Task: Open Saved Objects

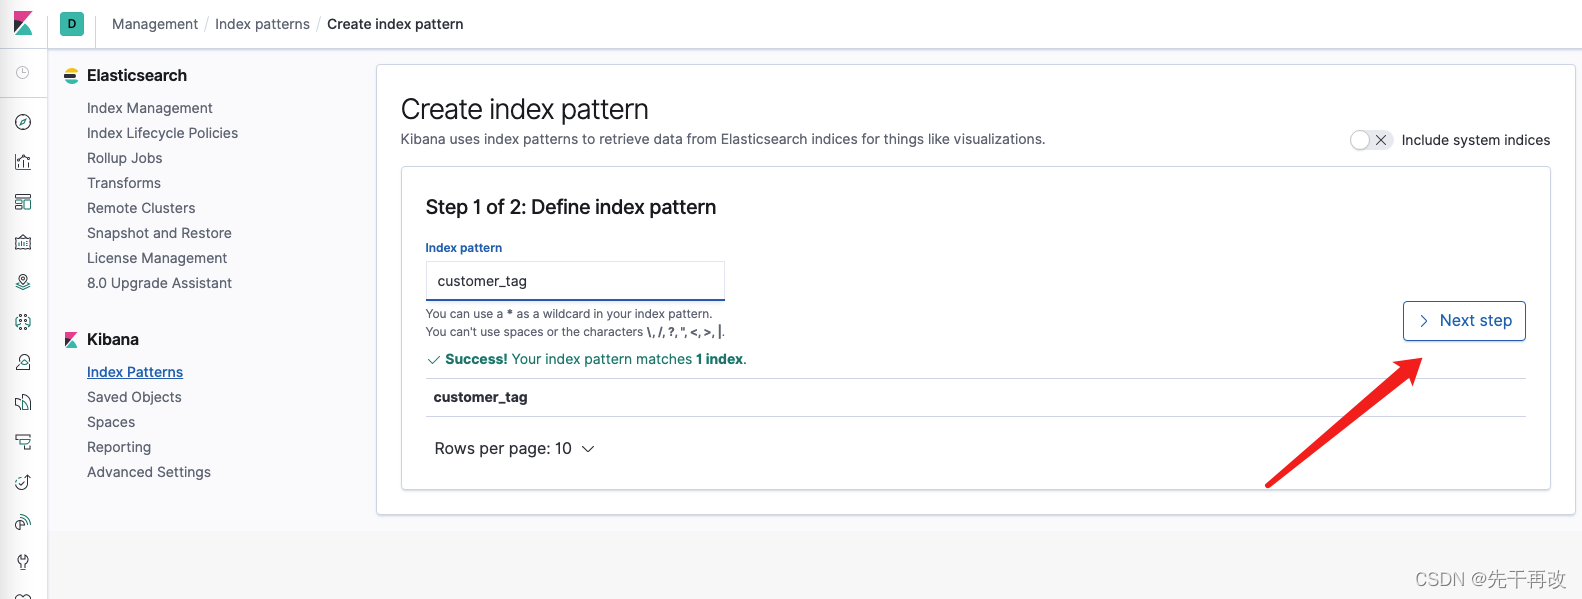Action: click(x=134, y=397)
